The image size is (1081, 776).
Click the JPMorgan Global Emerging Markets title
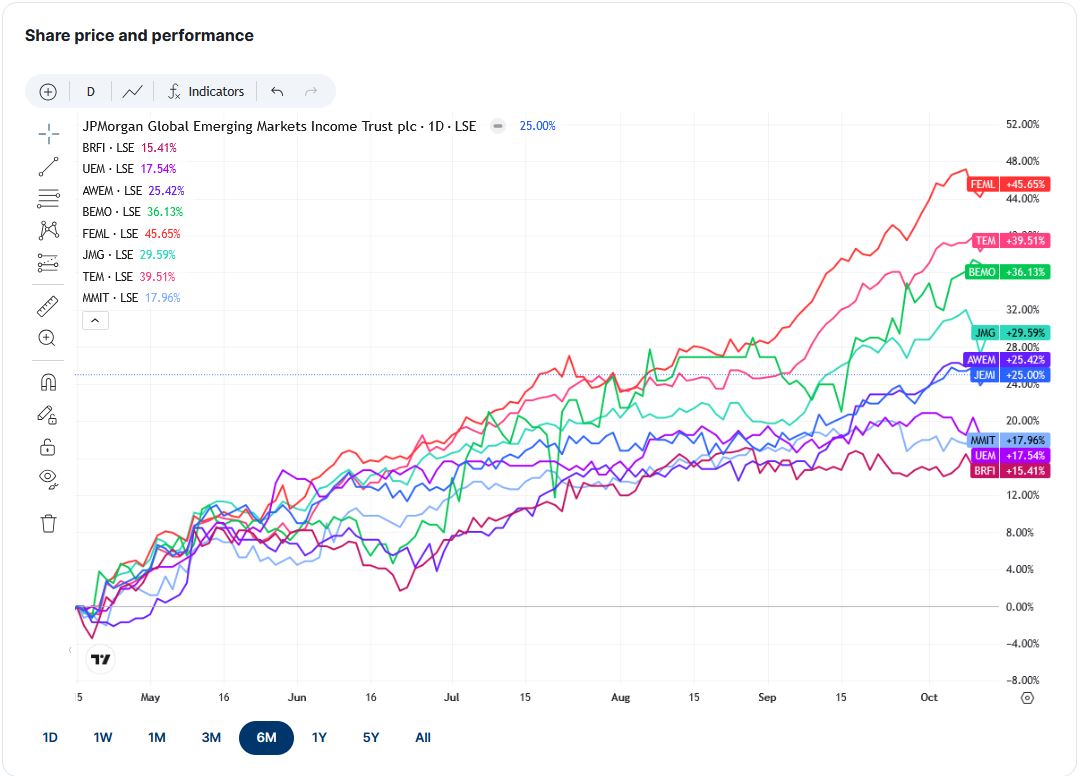click(279, 126)
